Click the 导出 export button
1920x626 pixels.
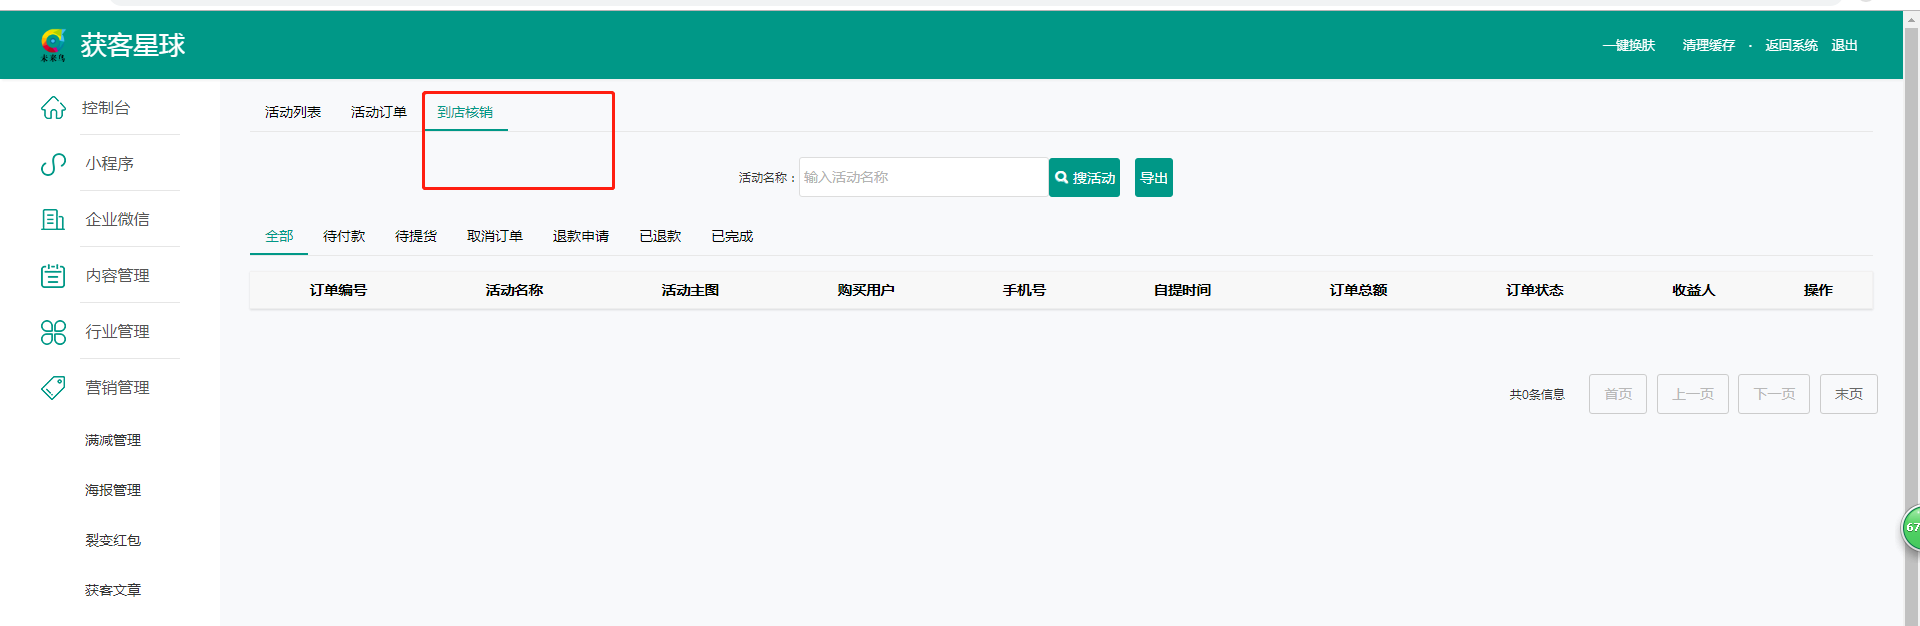1153,178
